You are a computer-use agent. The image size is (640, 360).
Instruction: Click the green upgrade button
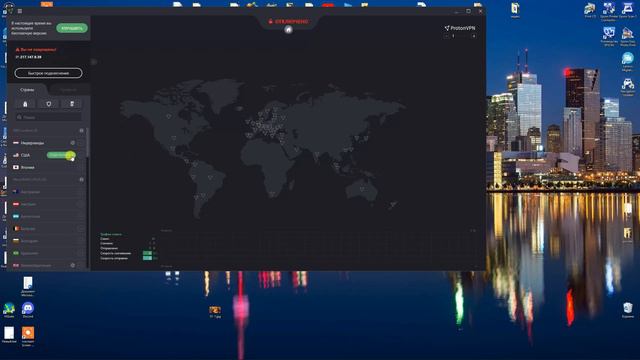coord(72,28)
